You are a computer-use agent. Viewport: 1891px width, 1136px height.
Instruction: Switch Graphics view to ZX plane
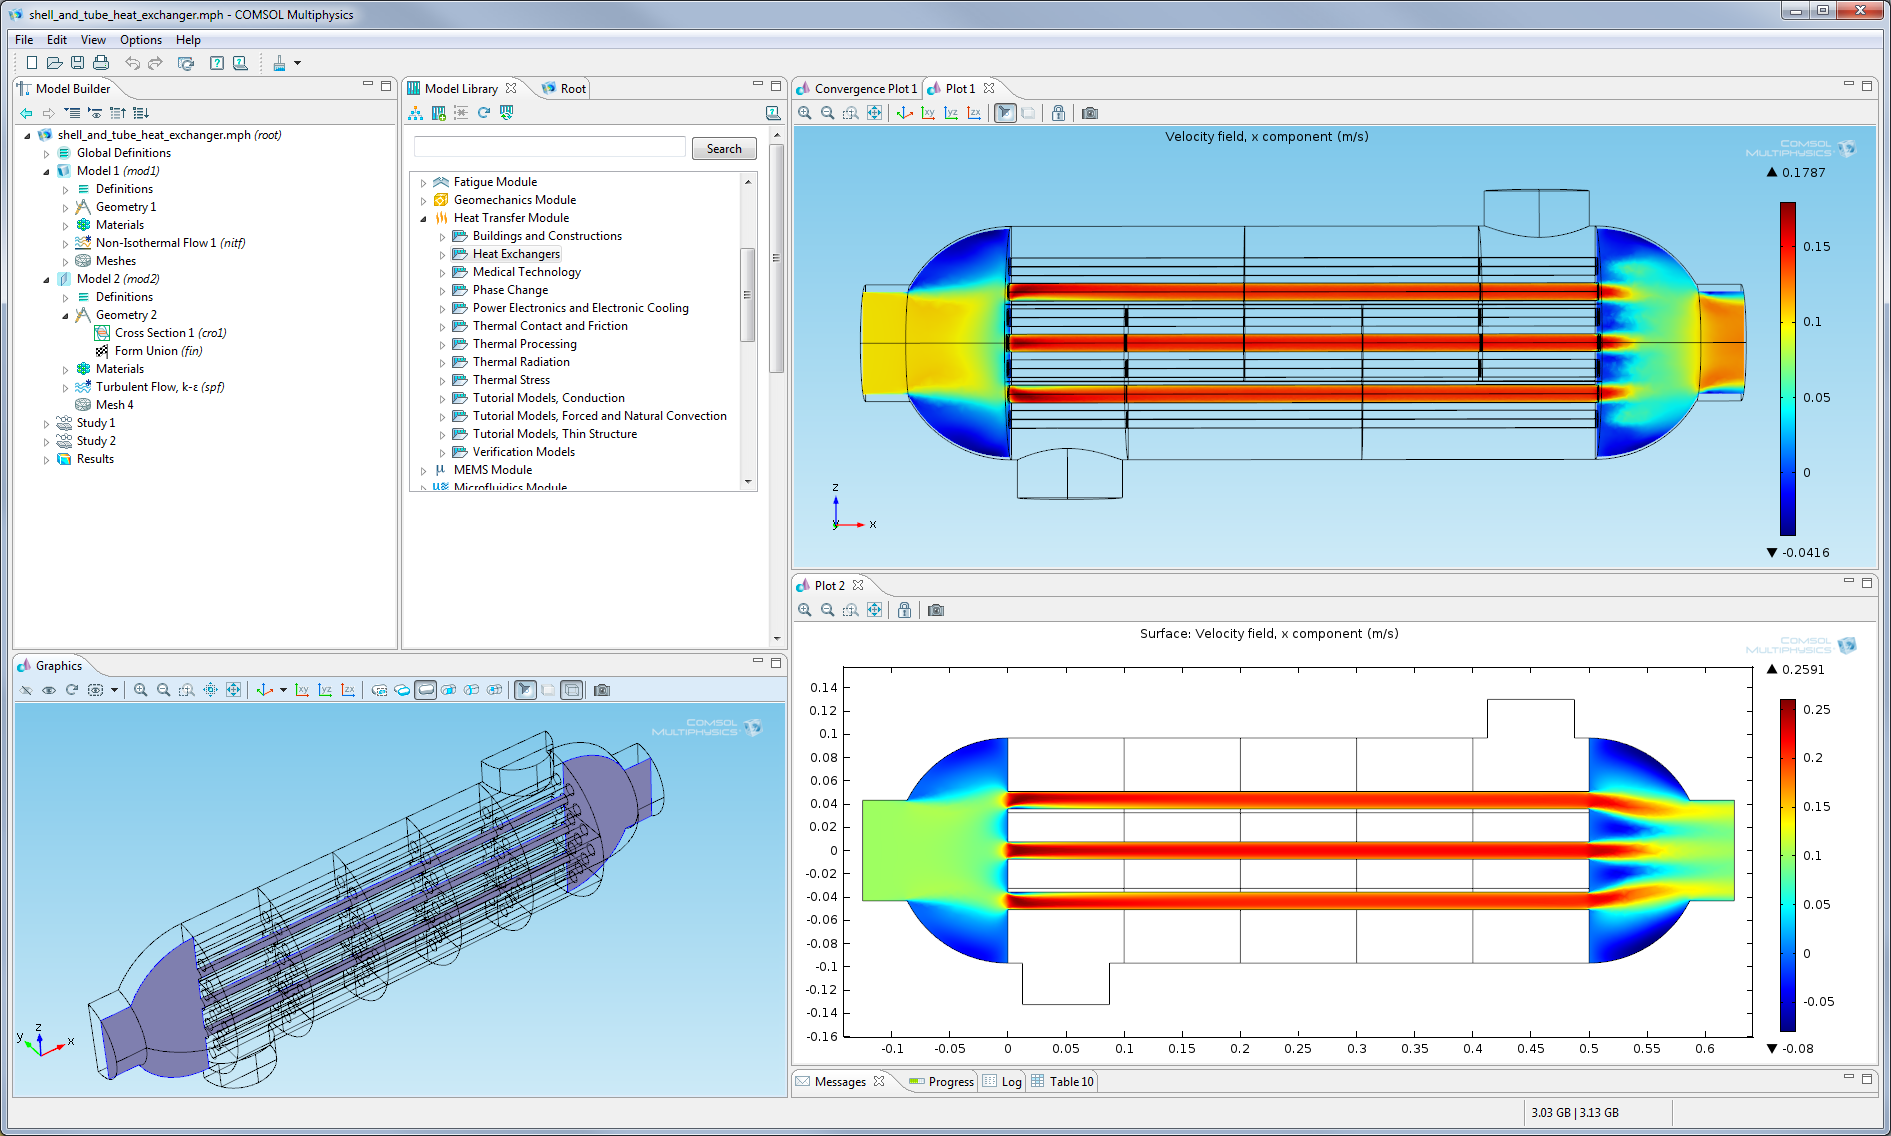[348, 690]
